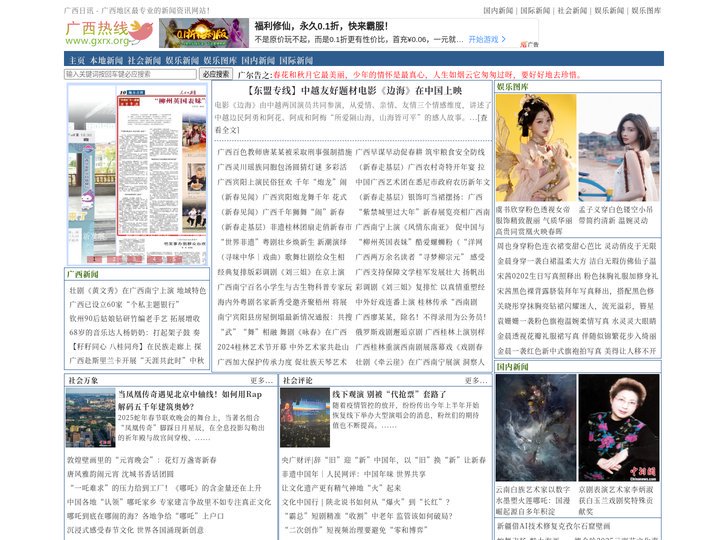Screen dimensions: 720x540
Task: Open the concert photo thumbnail in 社会评论
Action: coord(305,417)
